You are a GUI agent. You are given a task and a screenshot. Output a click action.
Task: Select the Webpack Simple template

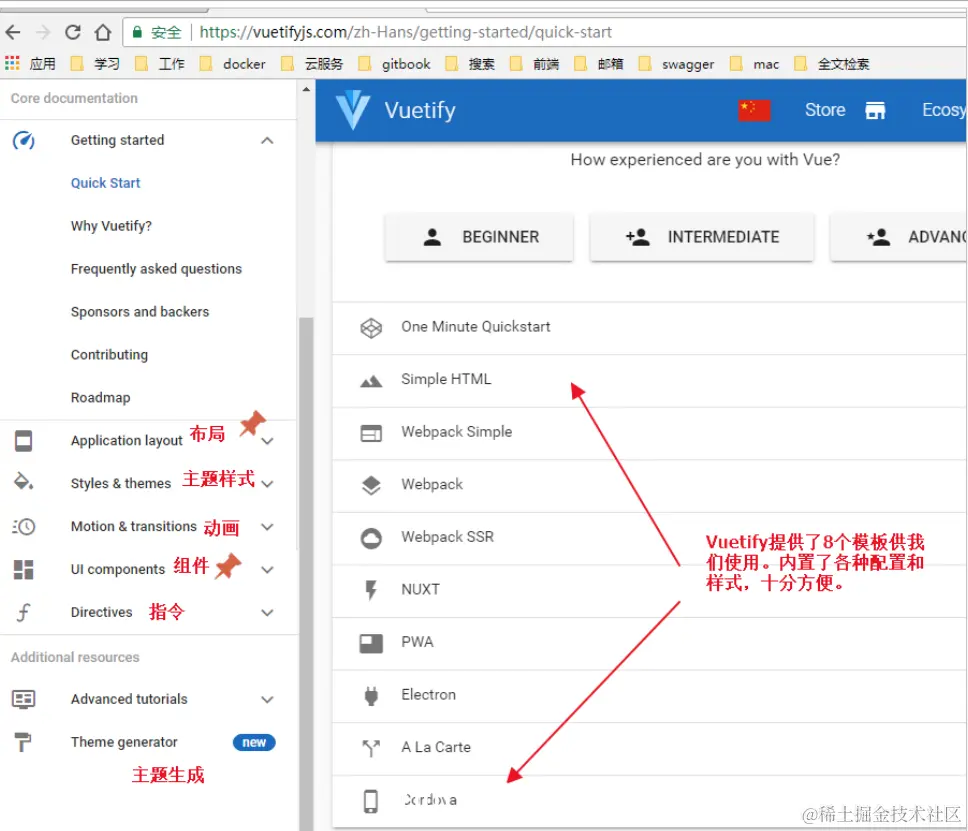[649, 433]
